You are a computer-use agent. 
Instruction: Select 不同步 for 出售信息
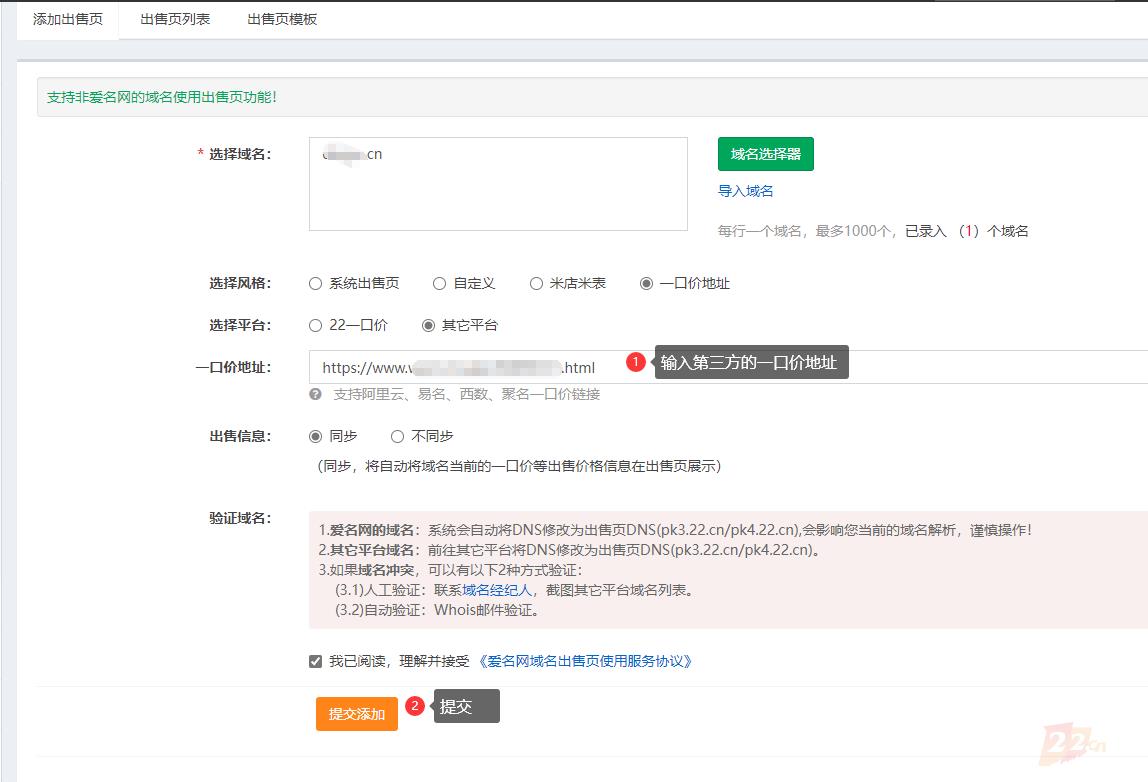(398, 436)
